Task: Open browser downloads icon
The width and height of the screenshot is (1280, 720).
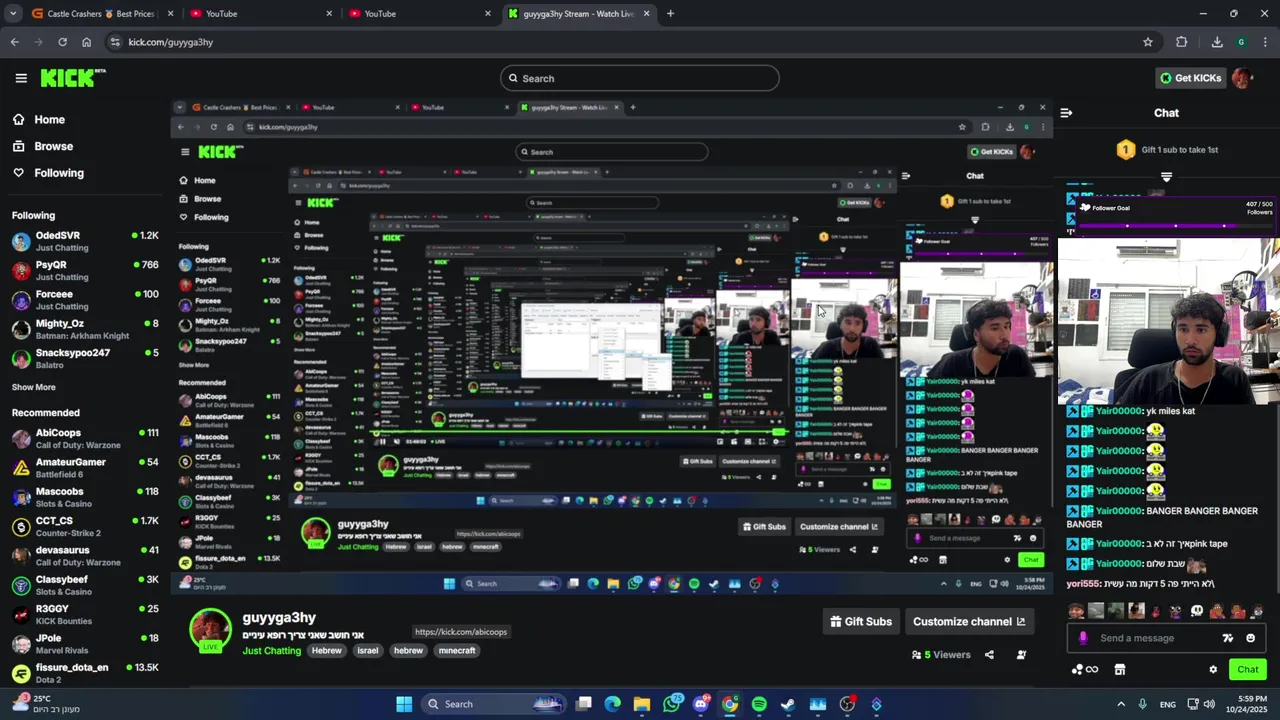Action: coord(1217,42)
